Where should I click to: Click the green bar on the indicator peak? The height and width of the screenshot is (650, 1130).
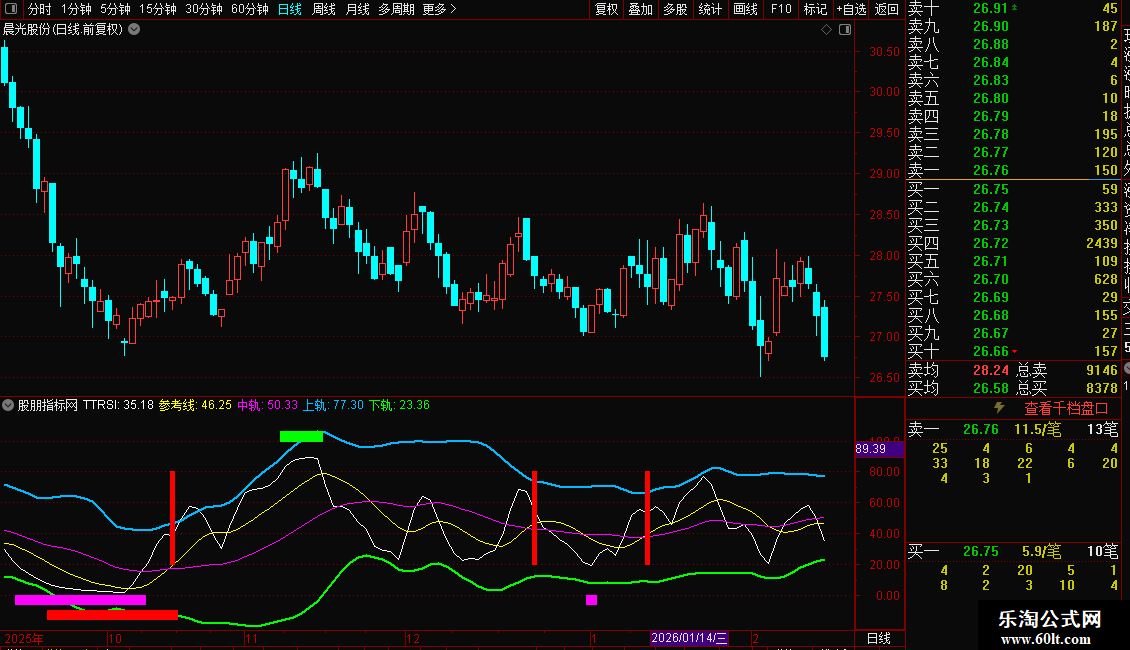coord(301,436)
